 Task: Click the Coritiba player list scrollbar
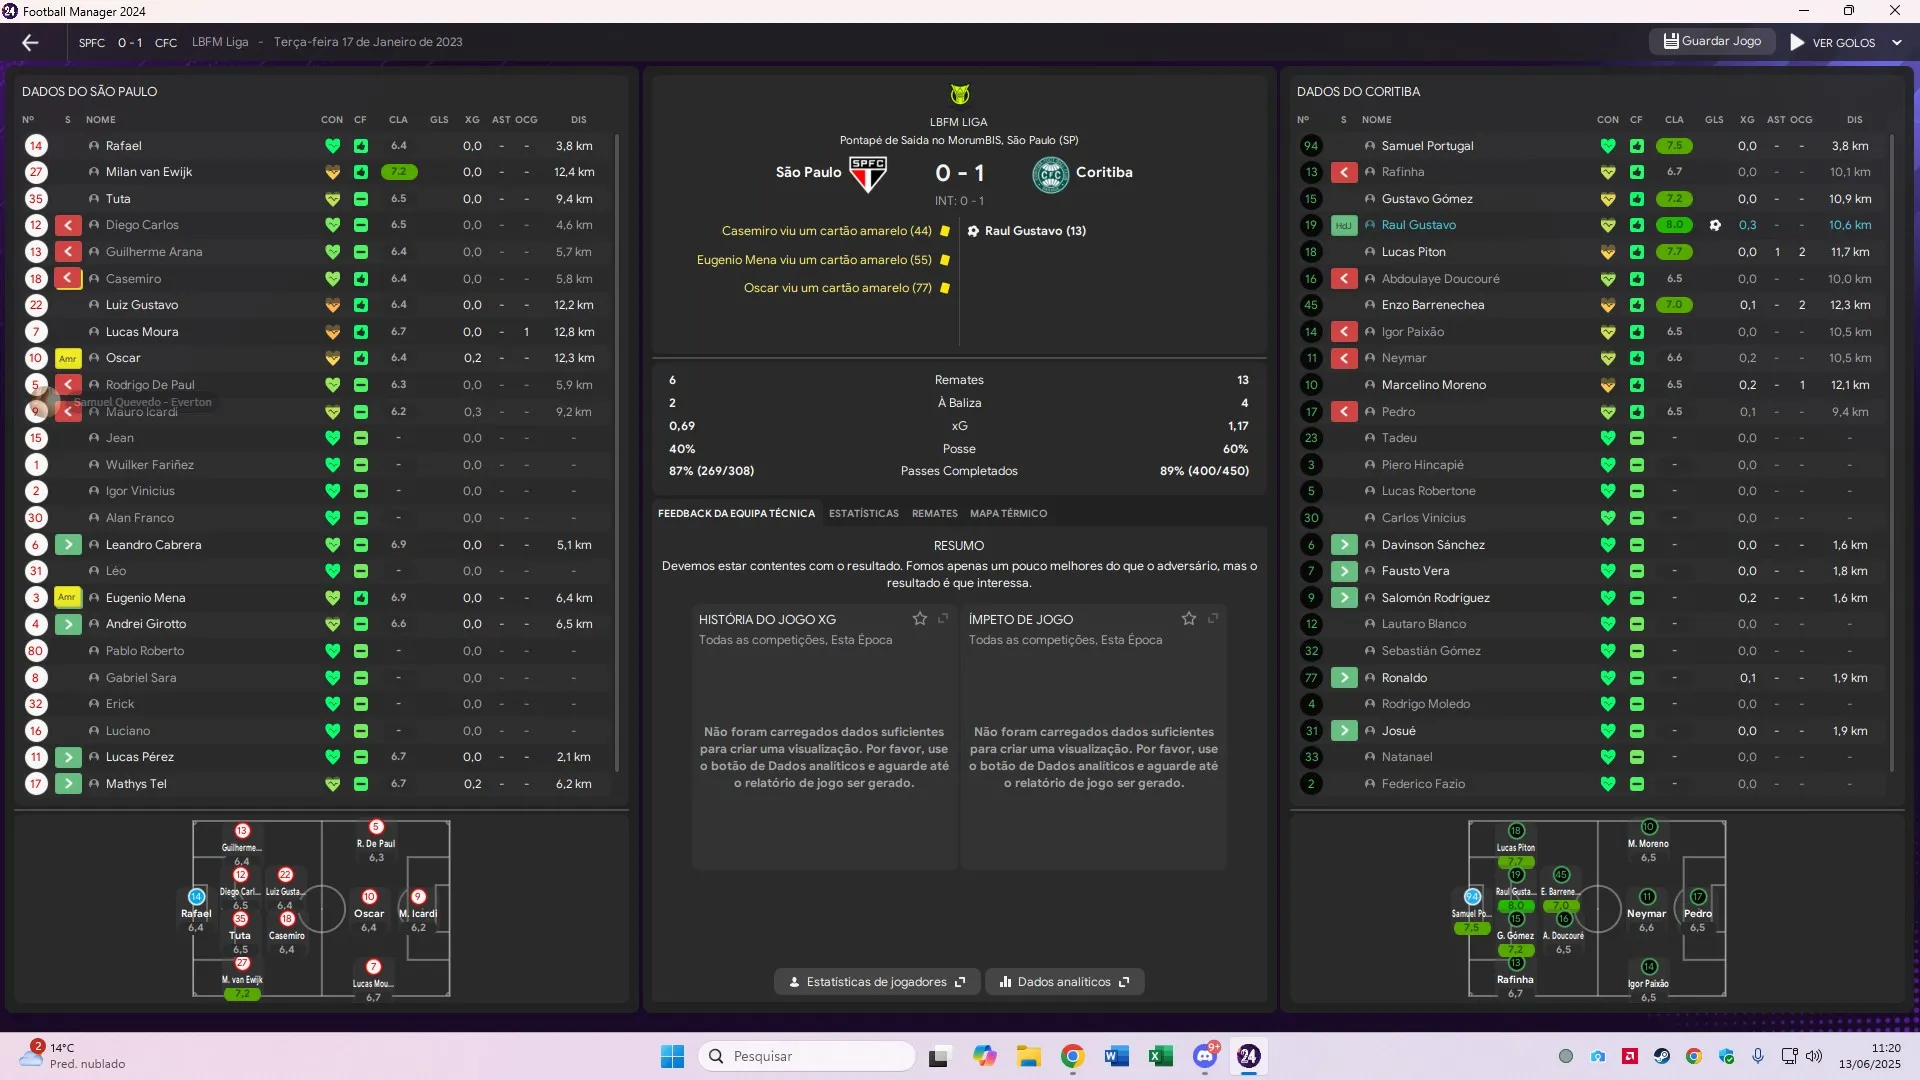tap(1892, 453)
